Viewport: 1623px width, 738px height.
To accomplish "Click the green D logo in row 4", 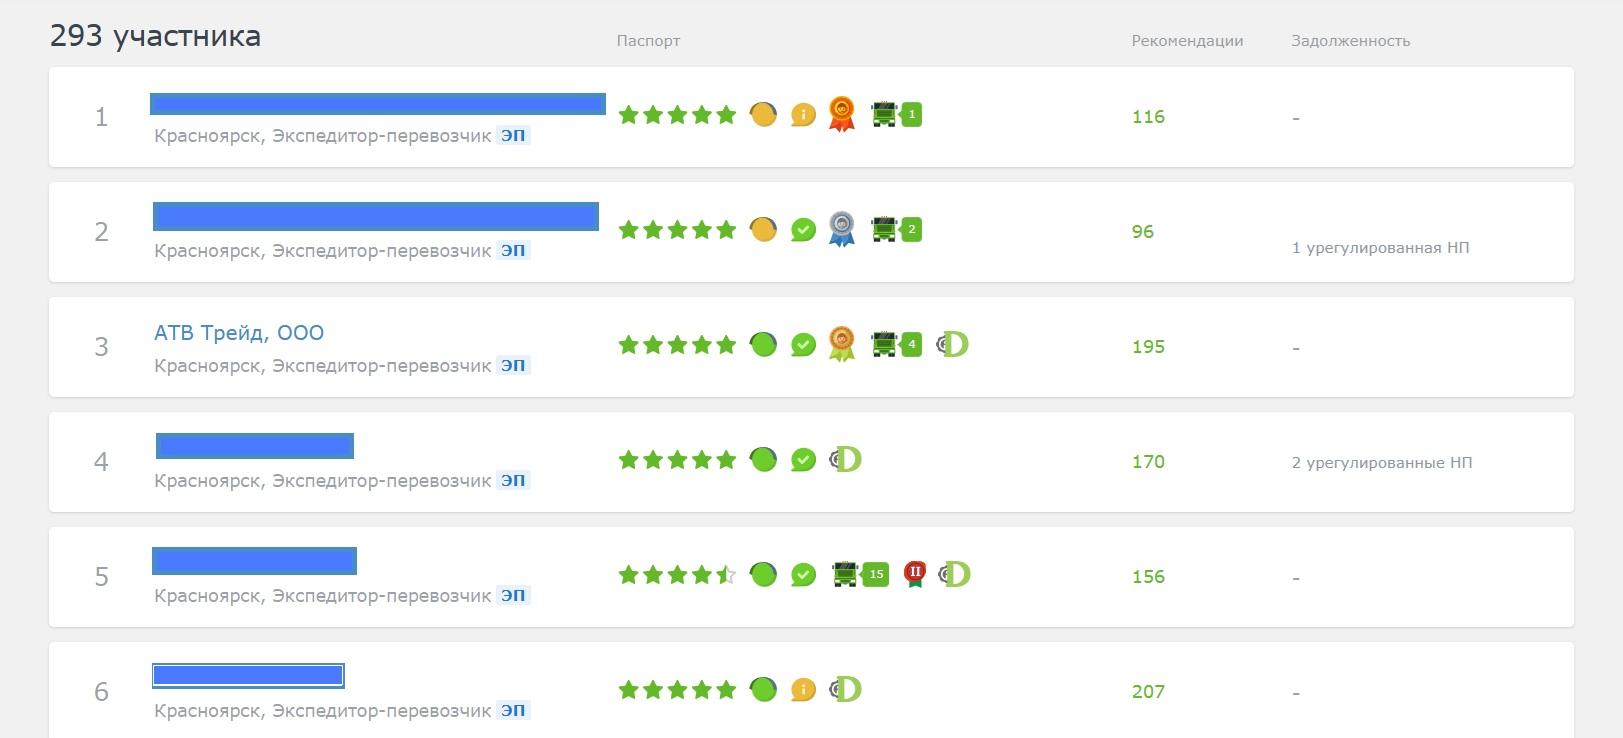I will 846,459.
